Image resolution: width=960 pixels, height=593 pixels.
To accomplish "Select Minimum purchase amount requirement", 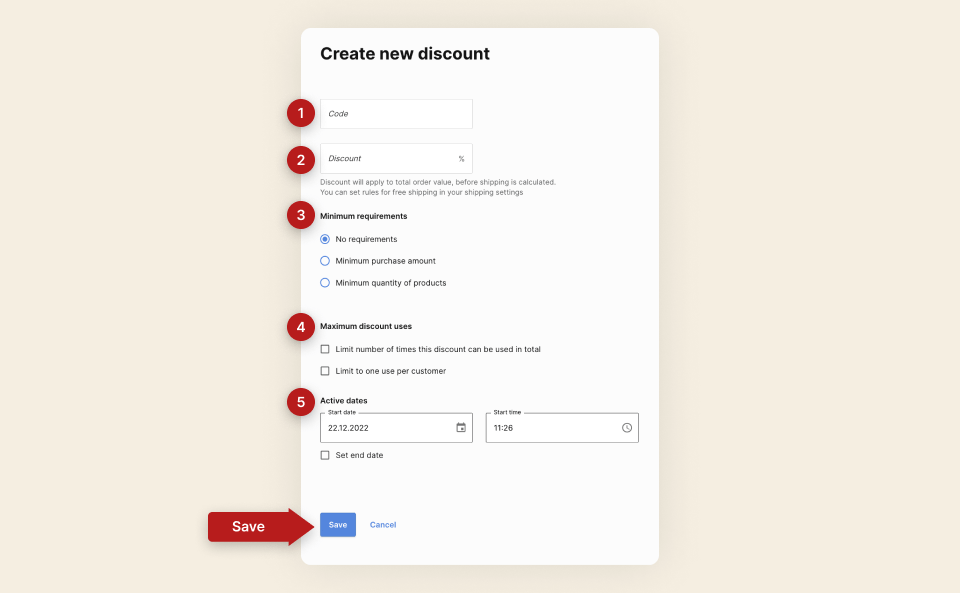I will pyautogui.click(x=325, y=261).
